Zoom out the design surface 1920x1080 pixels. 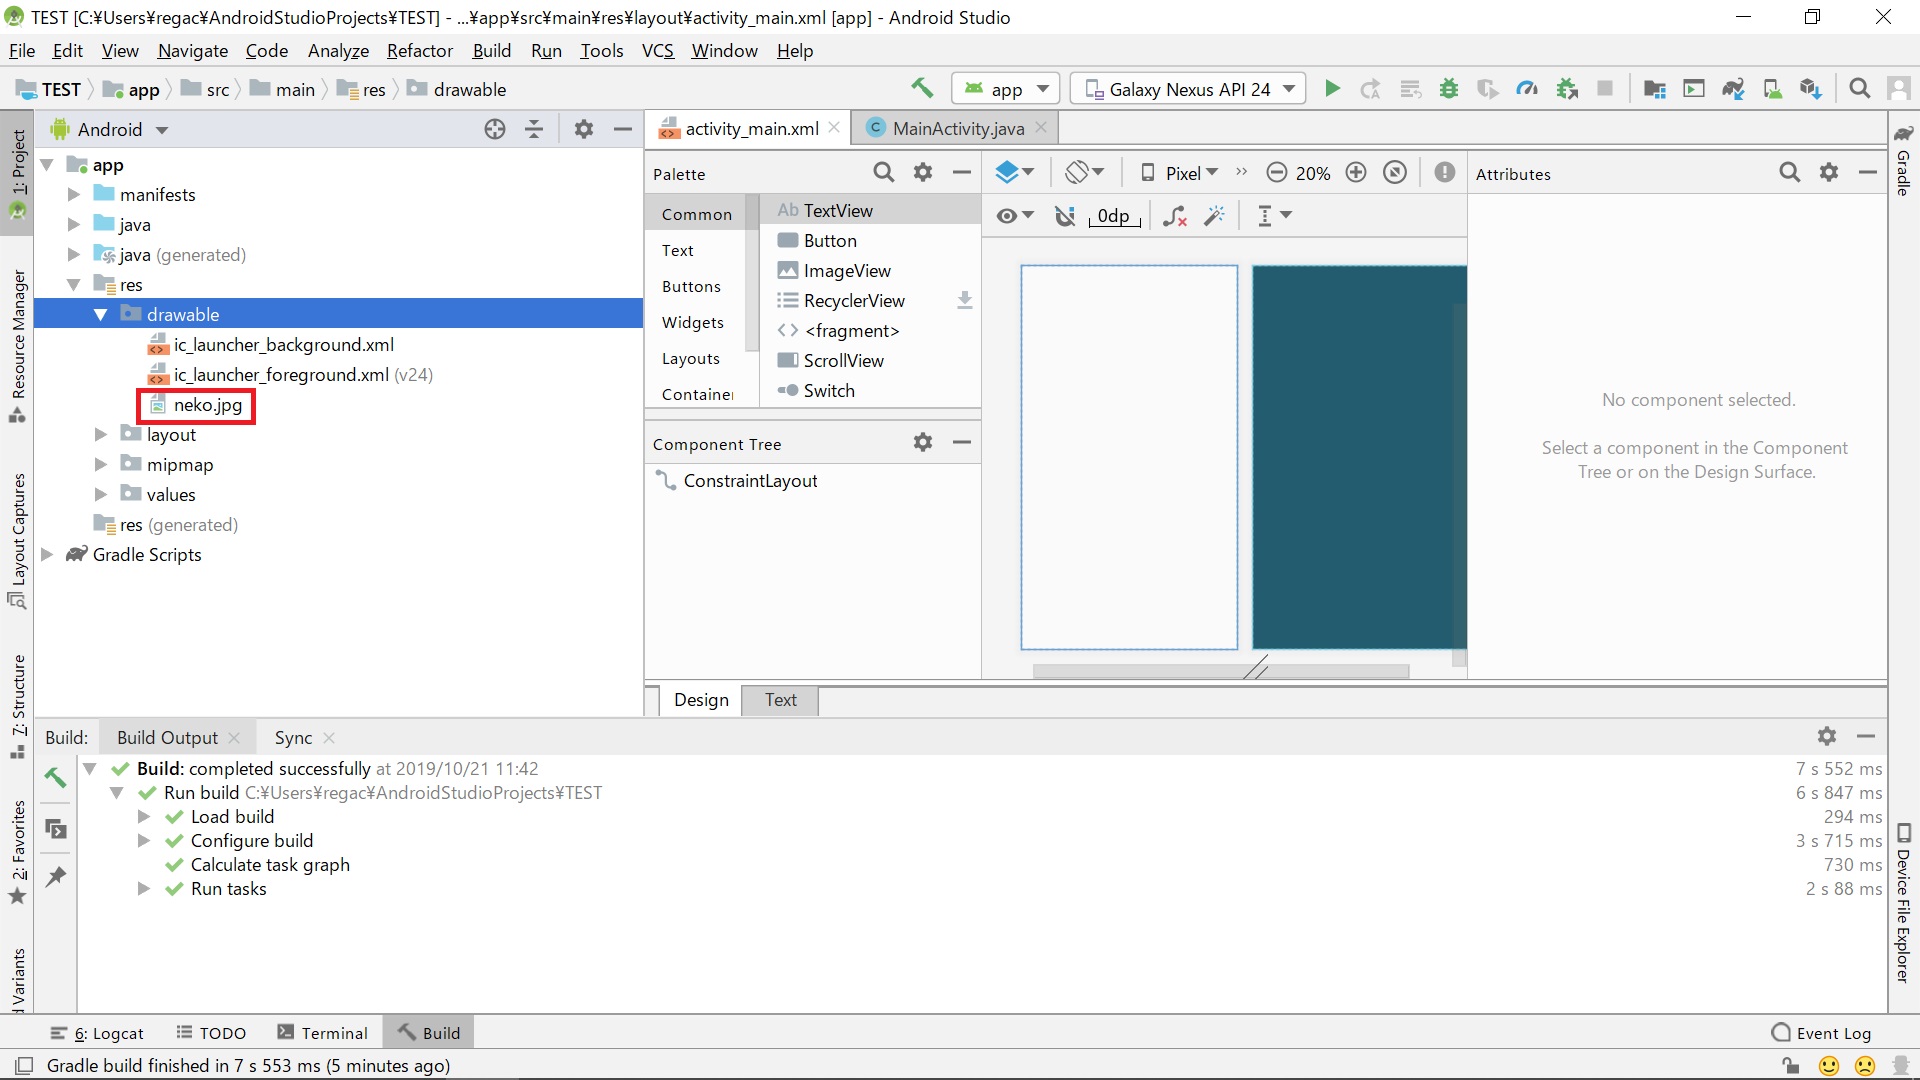pyautogui.click(x=1276, y=173)
